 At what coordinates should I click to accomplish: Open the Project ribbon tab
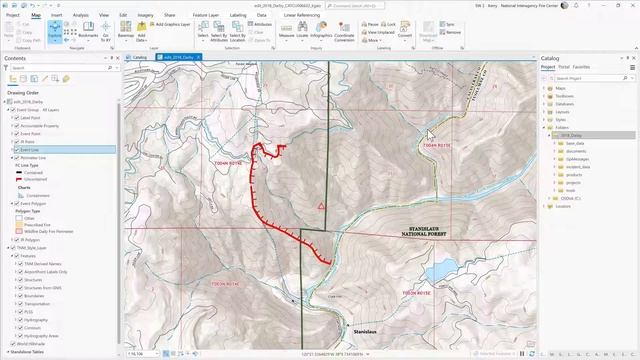[x=13, y=15]
